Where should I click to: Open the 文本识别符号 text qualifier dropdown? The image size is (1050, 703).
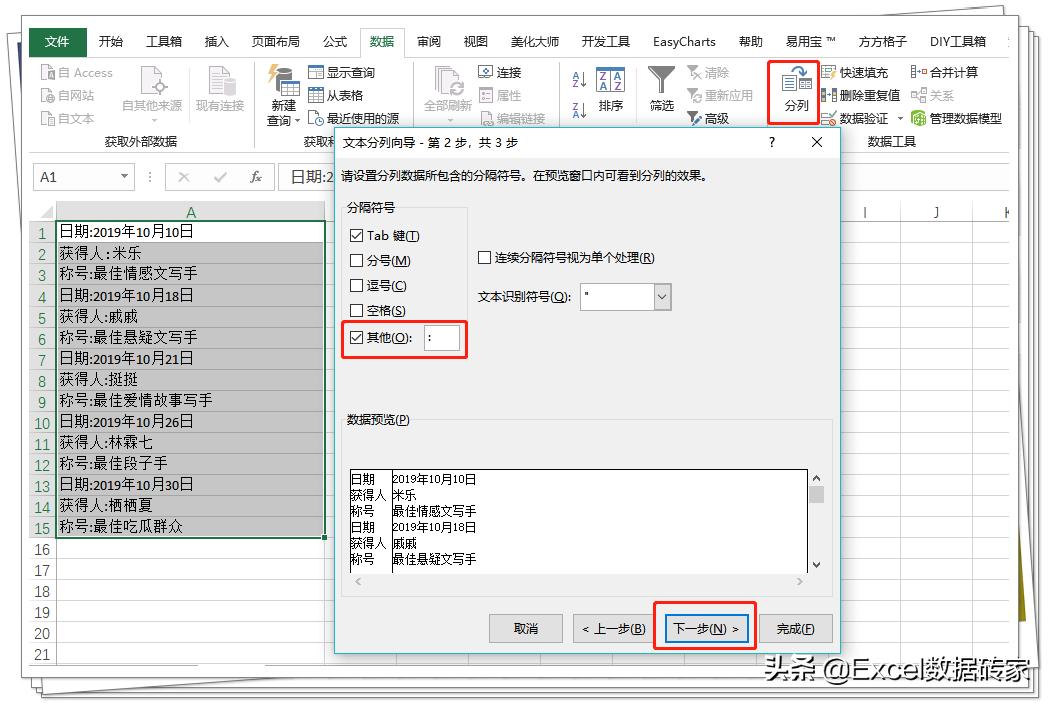(662, 296)
